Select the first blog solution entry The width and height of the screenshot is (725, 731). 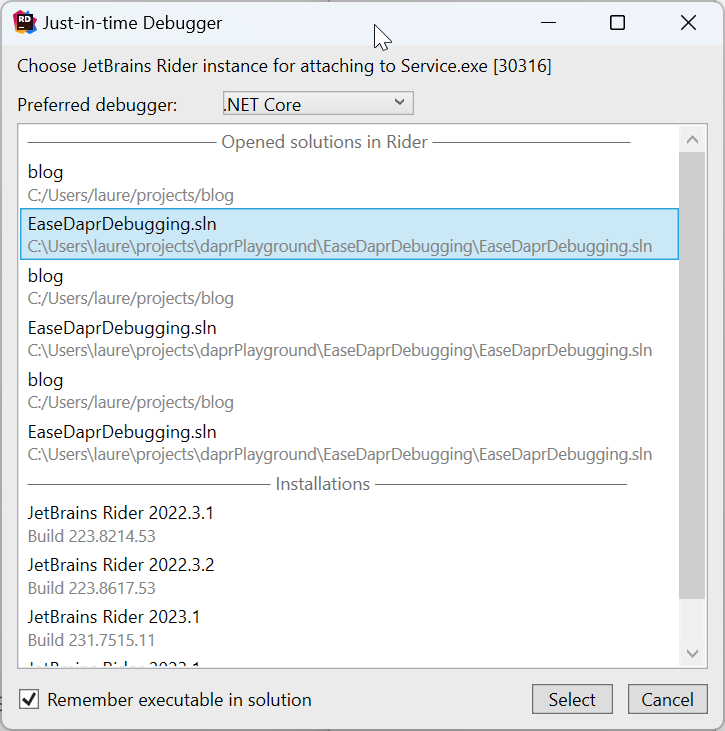click(349, 183)
